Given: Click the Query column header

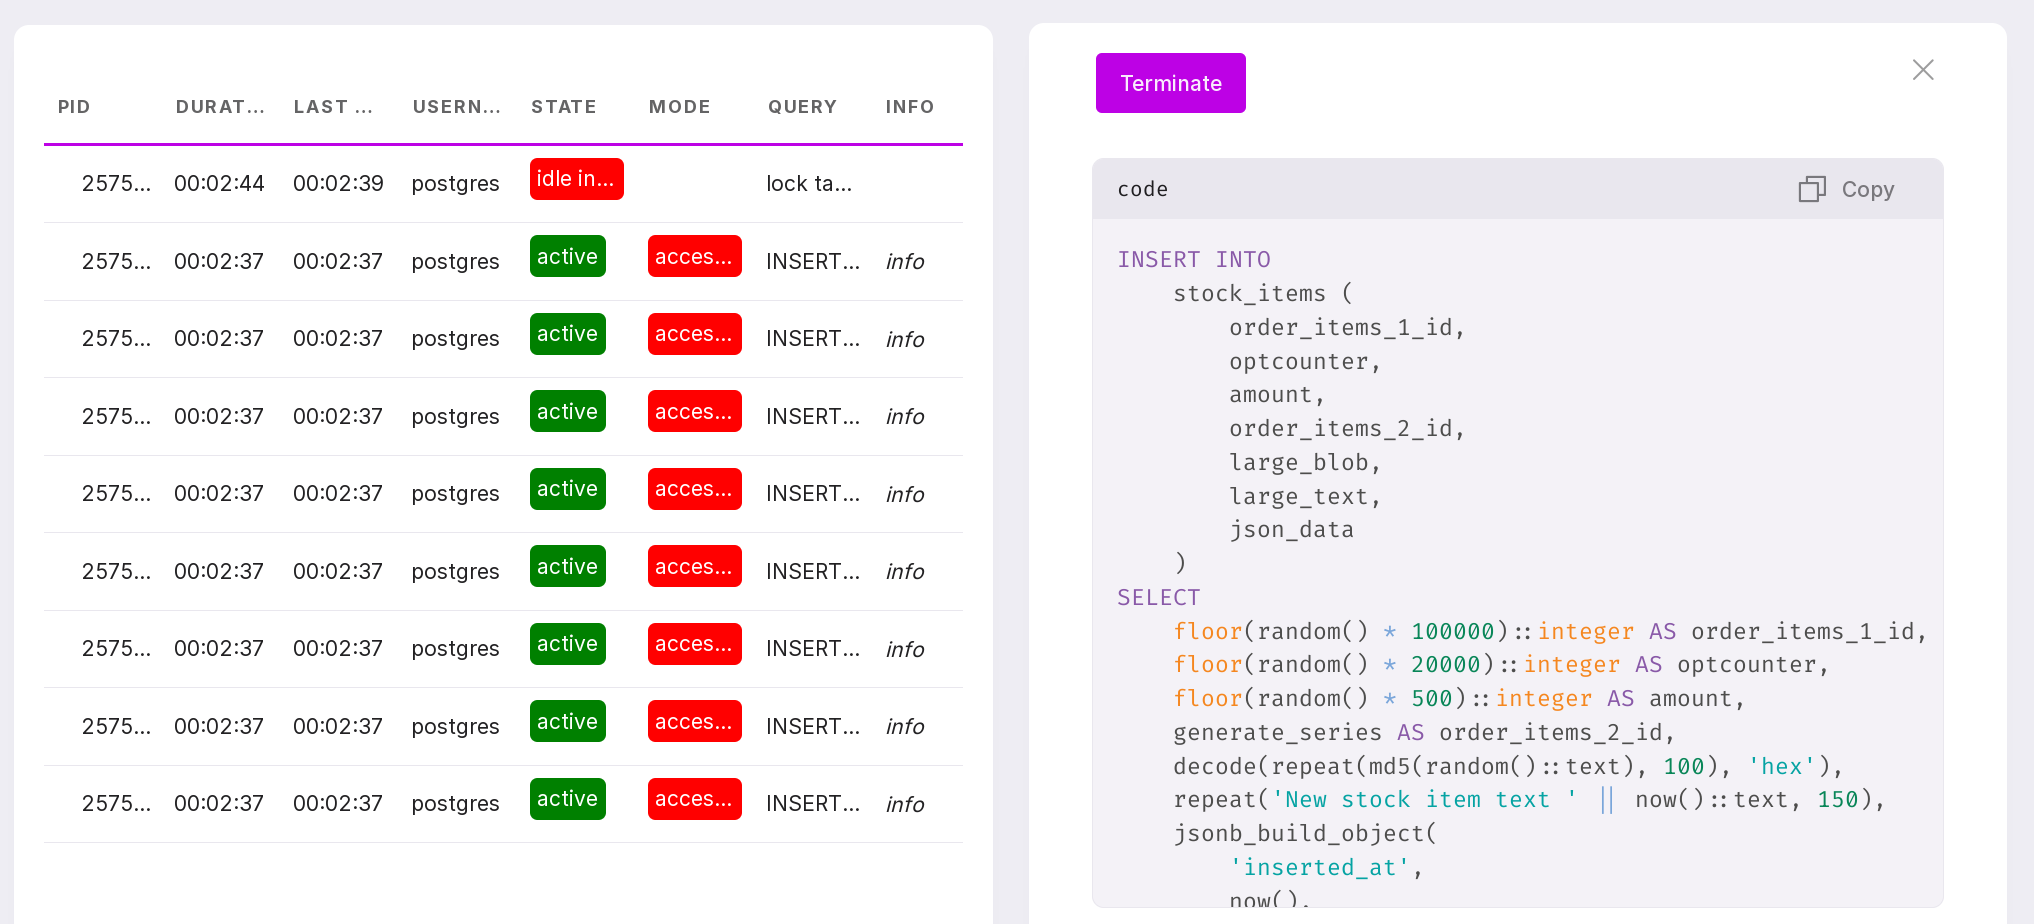Looking at the screenshot, I should tap(802, 107).
